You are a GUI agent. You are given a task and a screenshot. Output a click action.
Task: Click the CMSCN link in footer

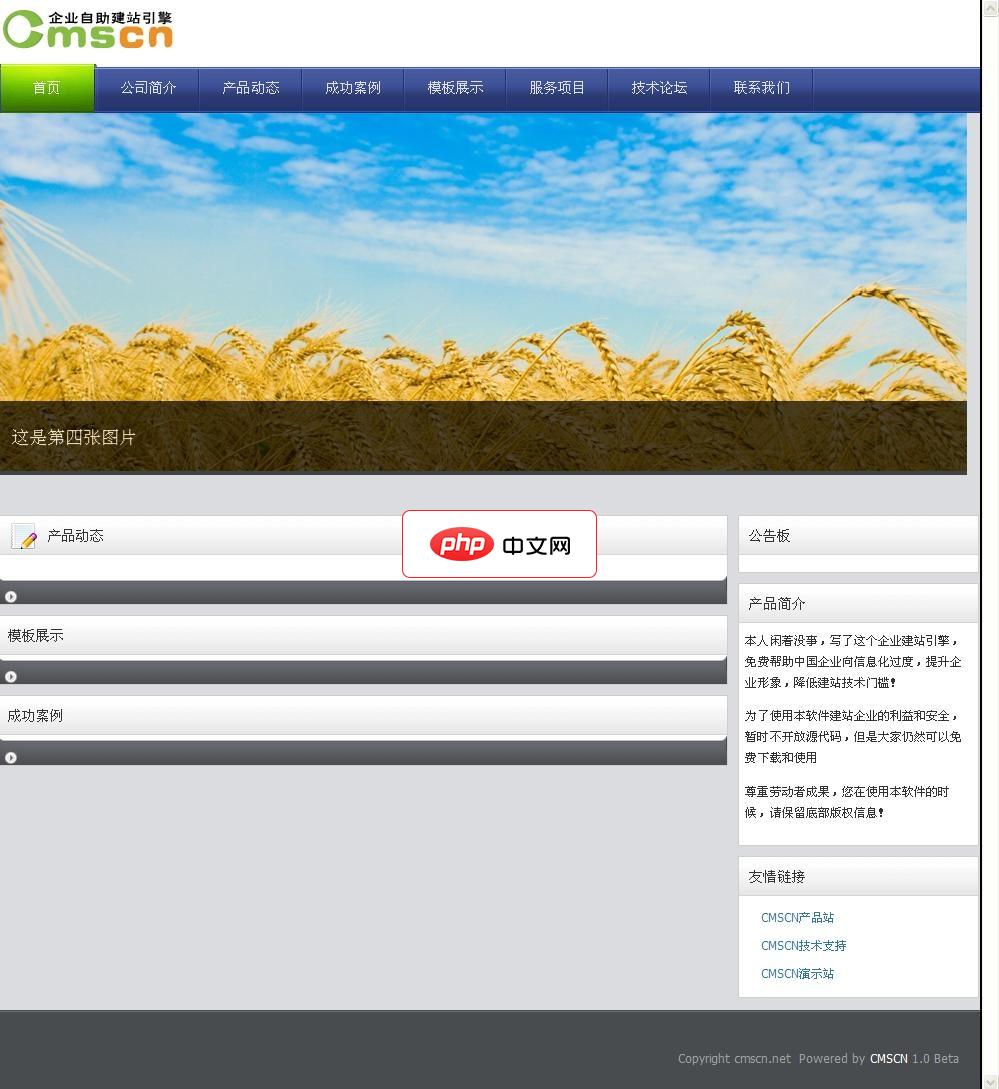(x=889, y=1058)
